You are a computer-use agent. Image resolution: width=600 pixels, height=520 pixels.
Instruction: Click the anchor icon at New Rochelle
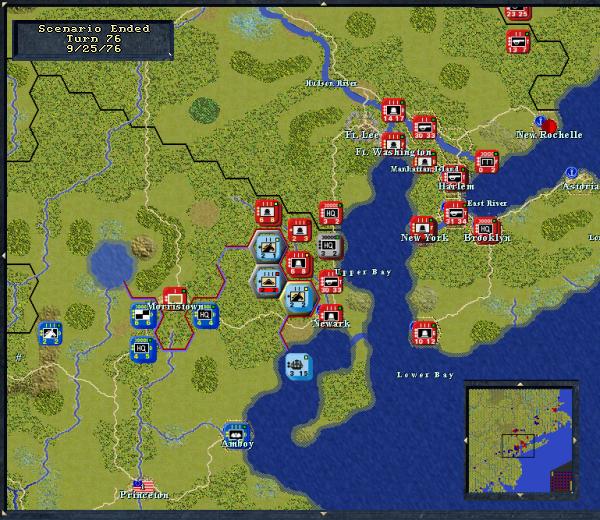coord(540,121)
